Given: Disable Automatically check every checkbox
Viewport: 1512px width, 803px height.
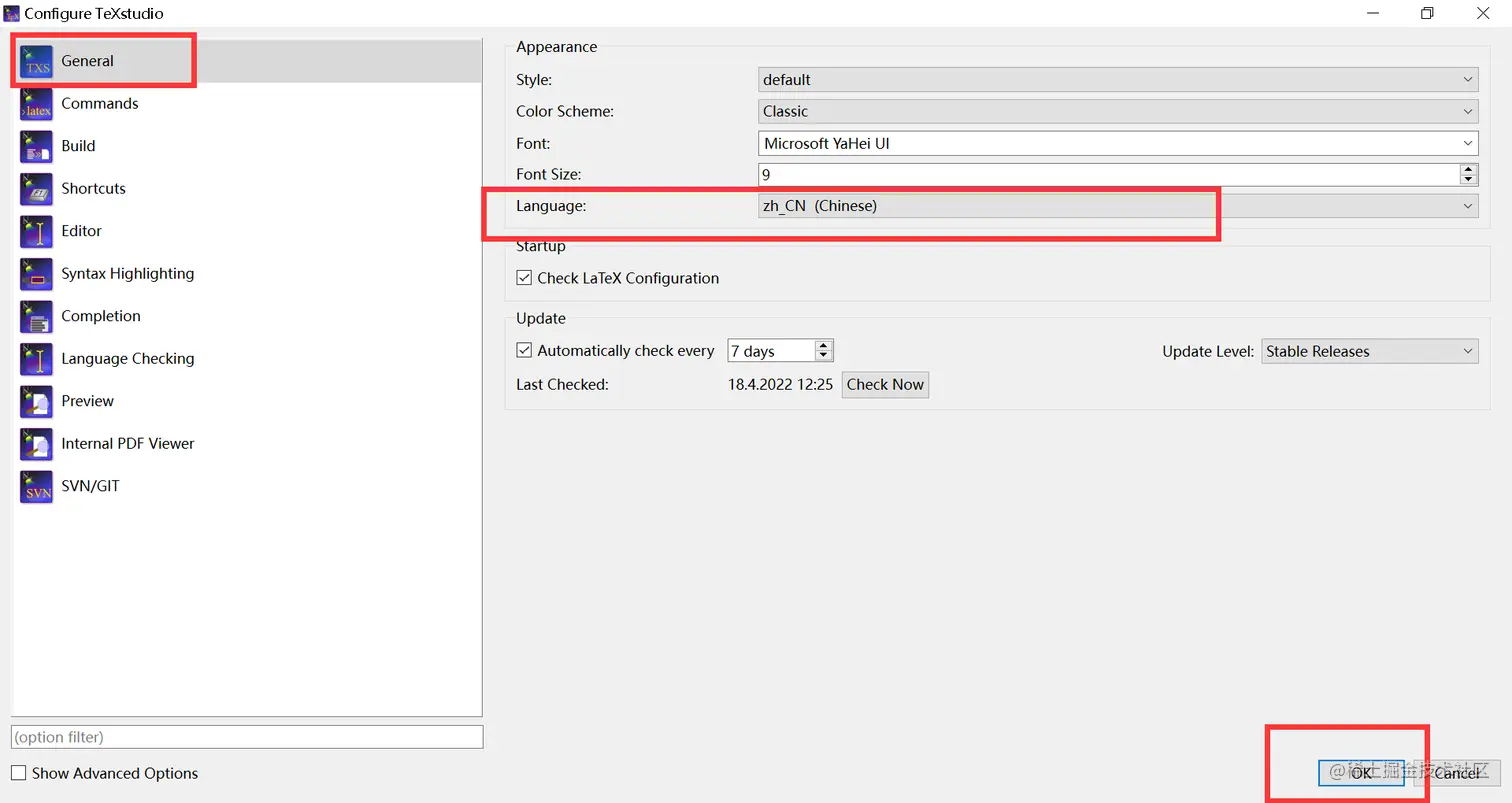Looking at the screenshot, I should point(524,351).
